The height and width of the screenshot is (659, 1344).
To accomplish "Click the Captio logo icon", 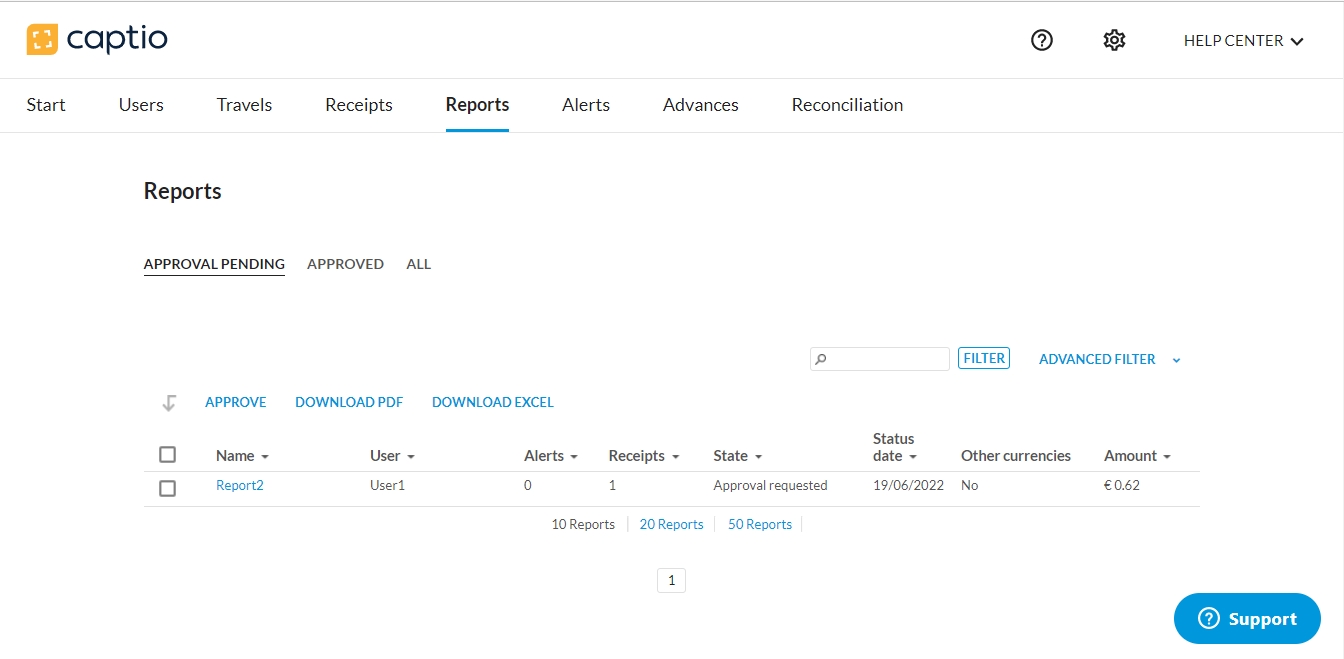I will click(x=42, y=40).
